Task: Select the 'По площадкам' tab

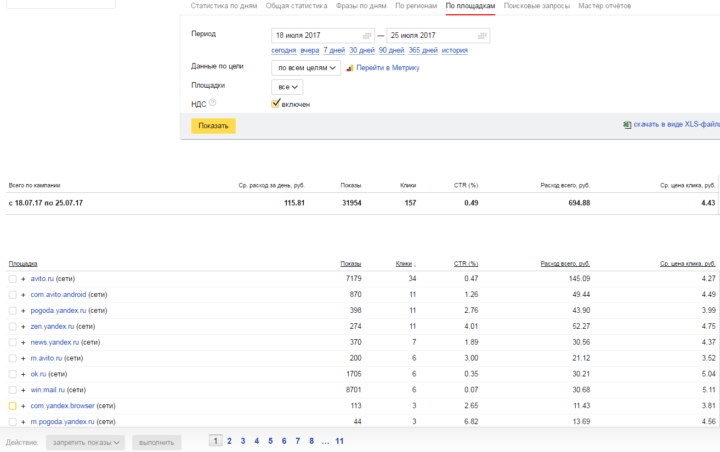Action: [470, 6]
